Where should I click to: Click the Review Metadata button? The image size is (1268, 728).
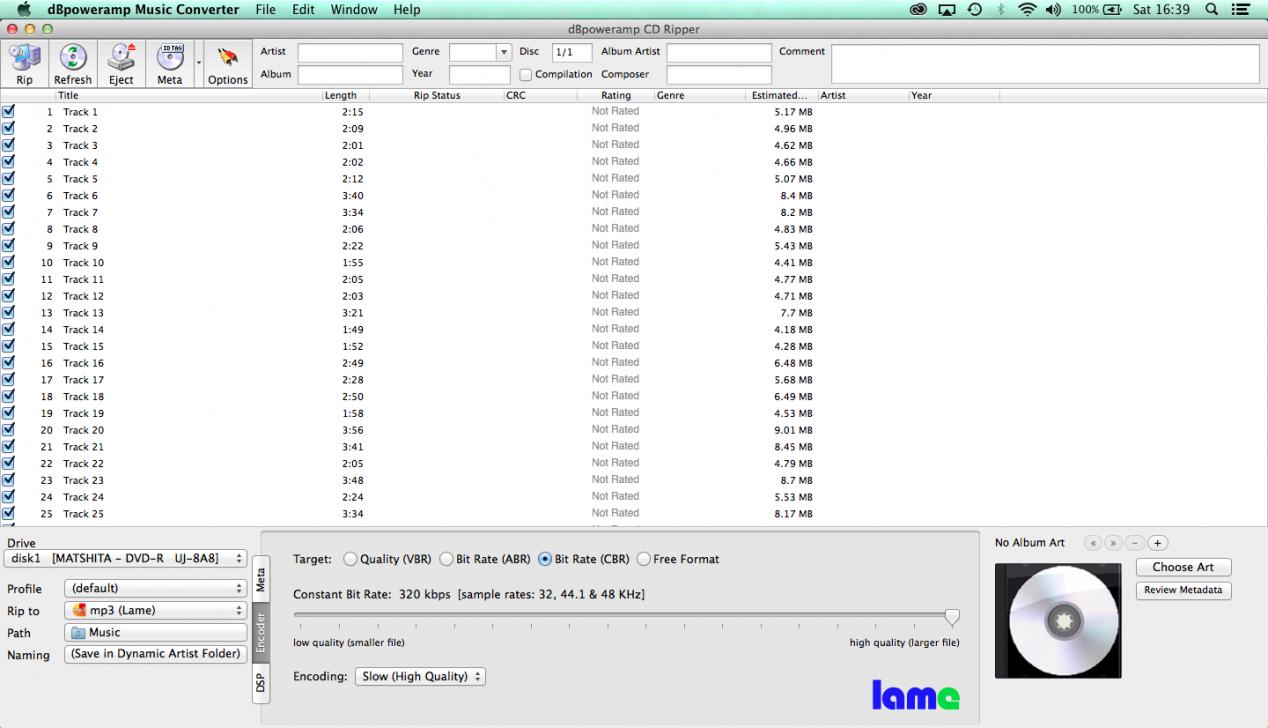pos(1183,590)
